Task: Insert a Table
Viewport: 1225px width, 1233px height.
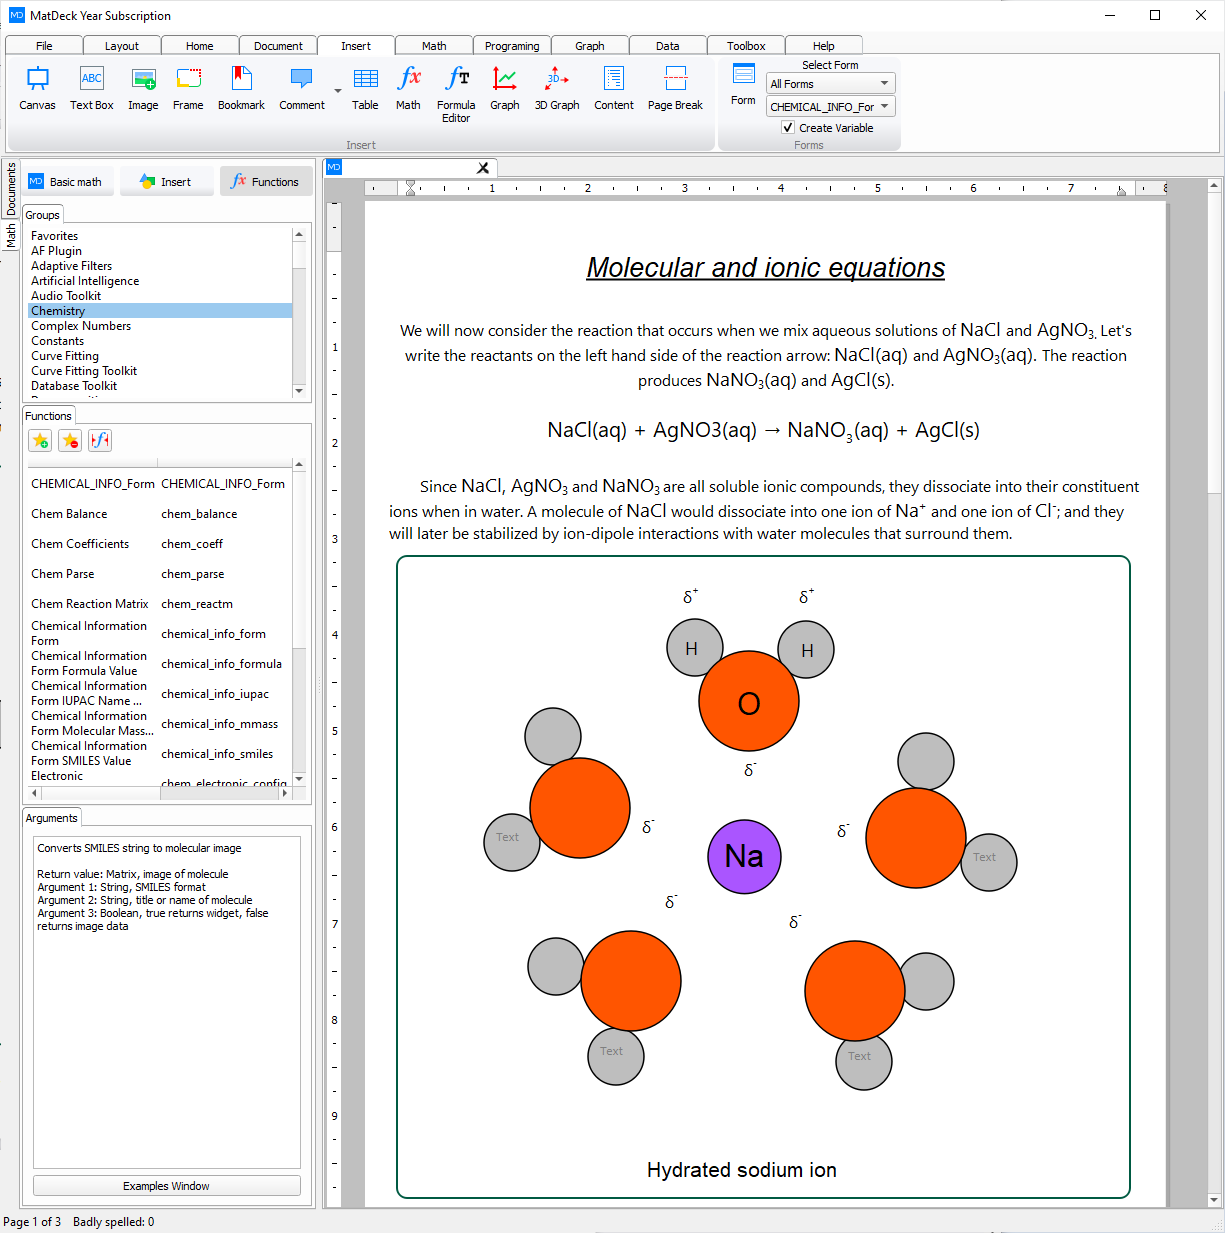Action: pos(365,88)
